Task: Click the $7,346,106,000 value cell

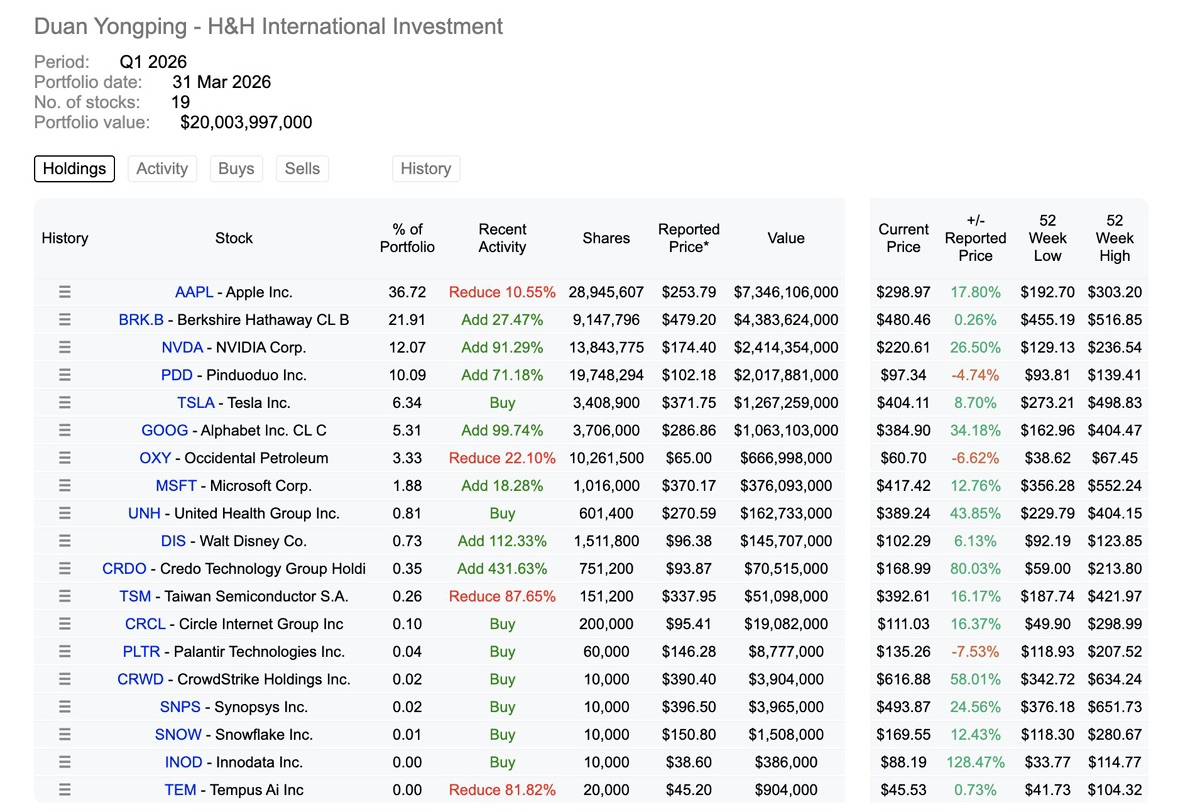Action: coord(786,292)
